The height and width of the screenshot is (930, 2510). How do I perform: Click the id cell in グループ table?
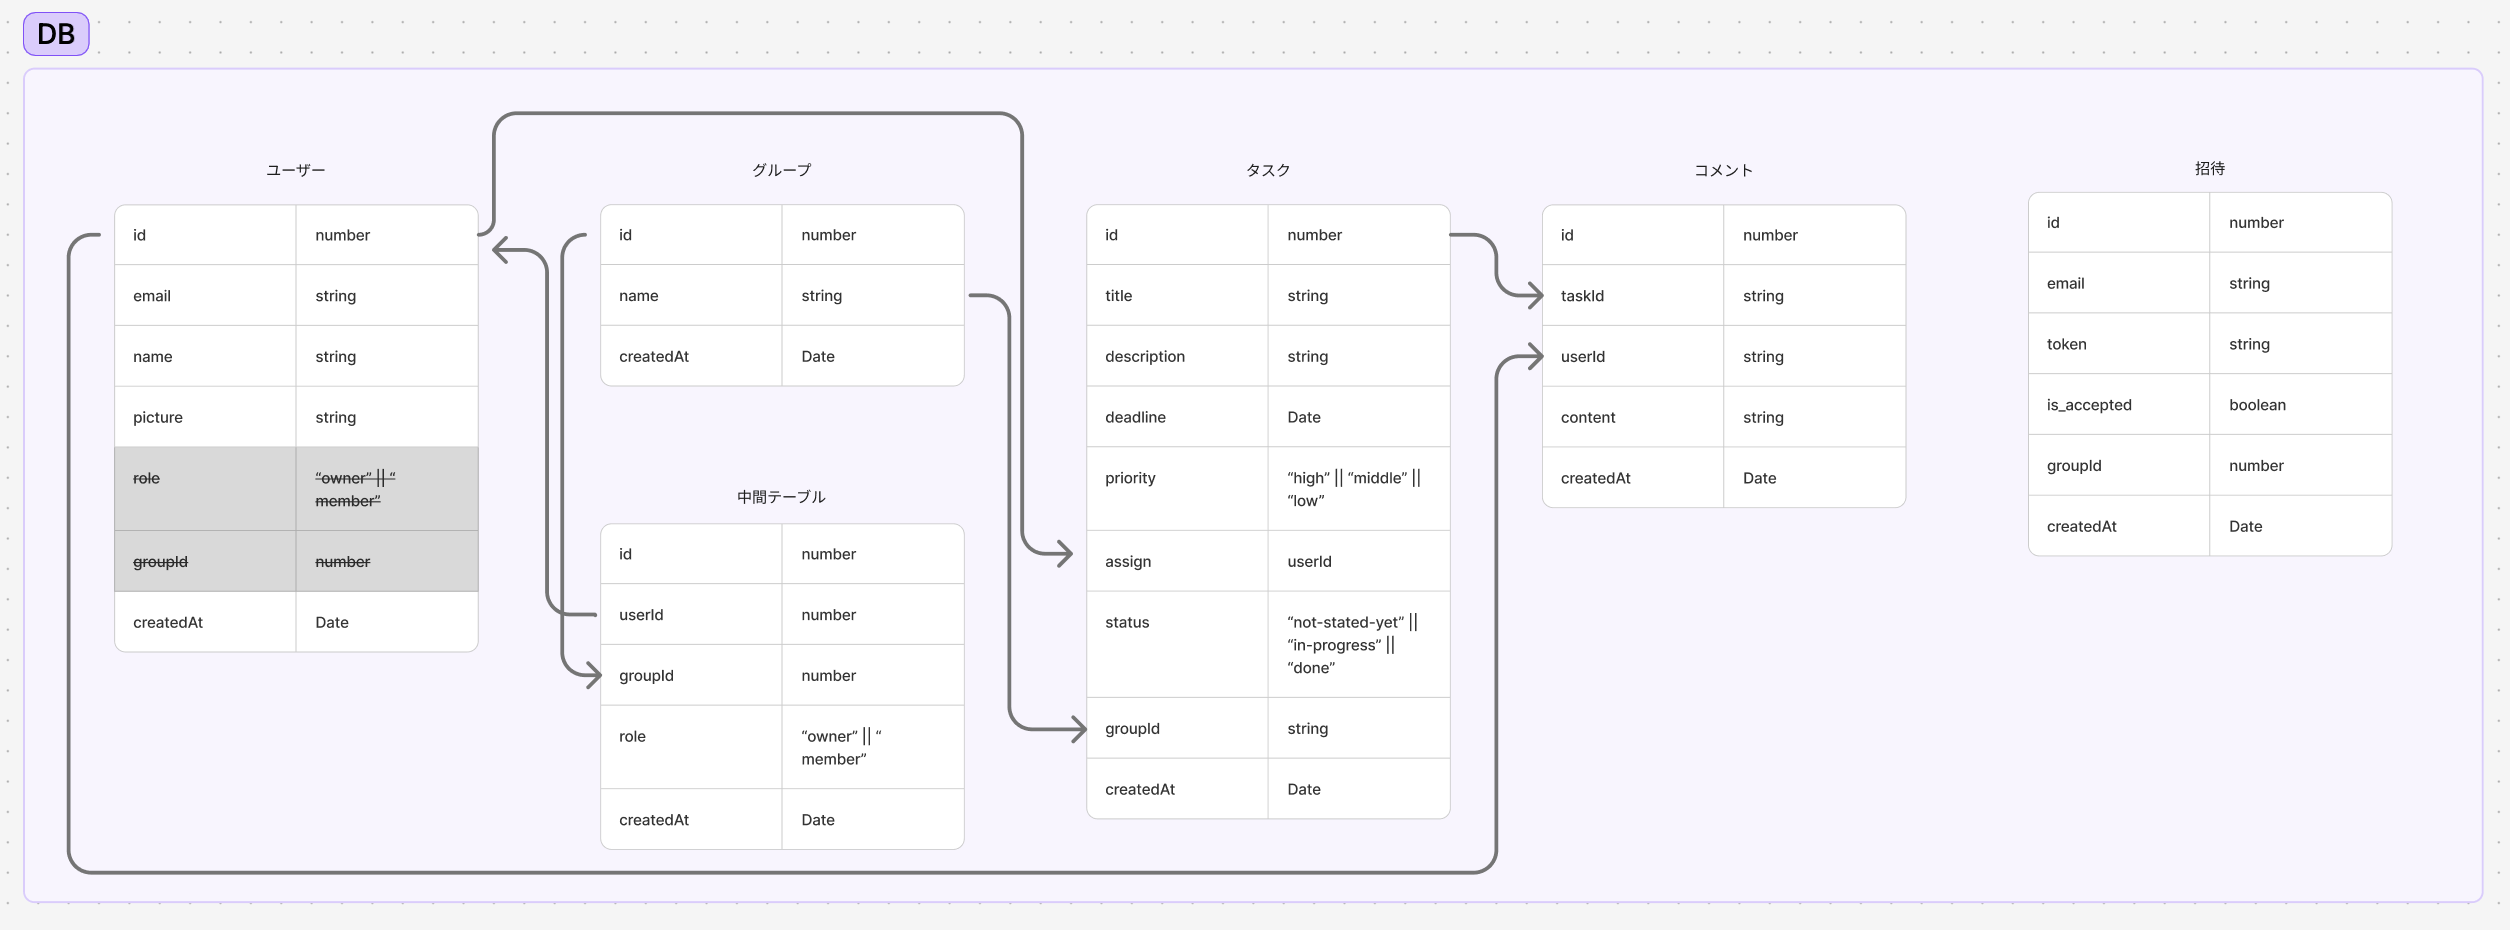(691, 235)
